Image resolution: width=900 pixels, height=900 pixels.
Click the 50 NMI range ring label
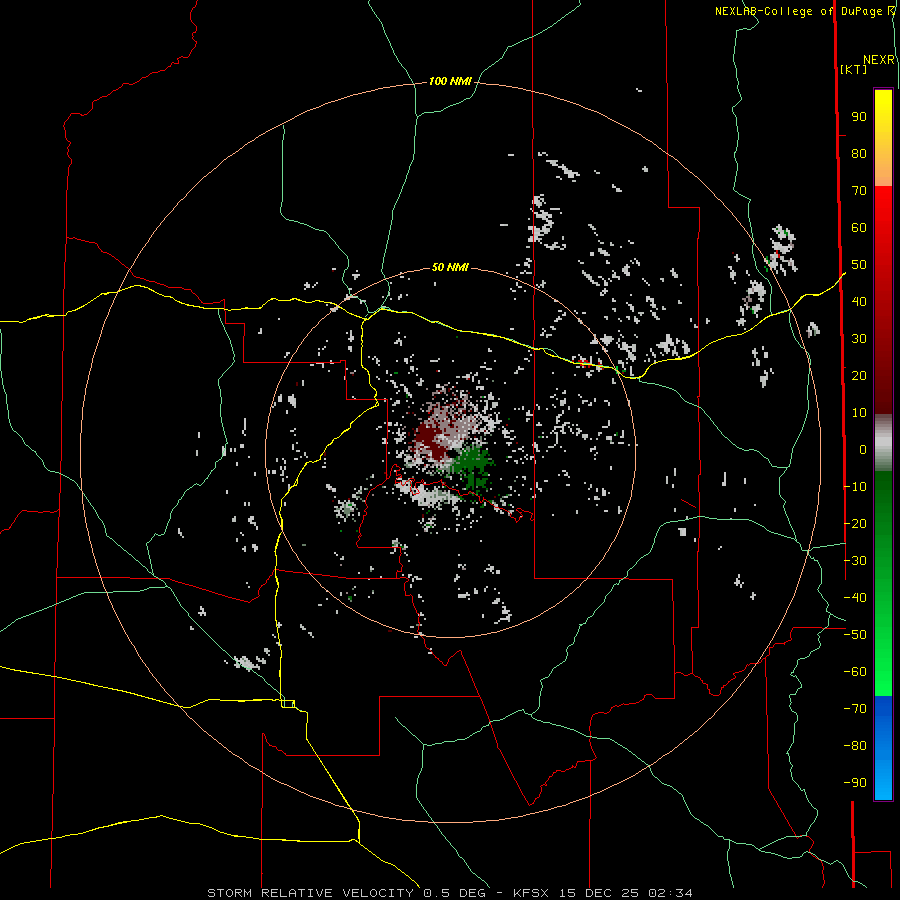click(450, 267)
